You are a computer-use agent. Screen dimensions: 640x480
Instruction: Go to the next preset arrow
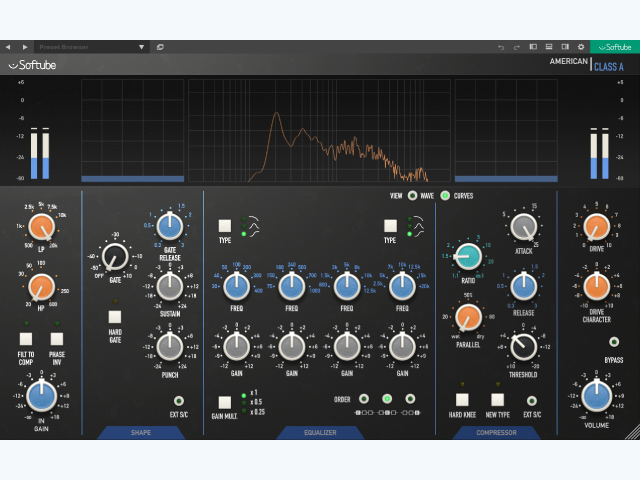pyautogui.click(x=25, y=47)
